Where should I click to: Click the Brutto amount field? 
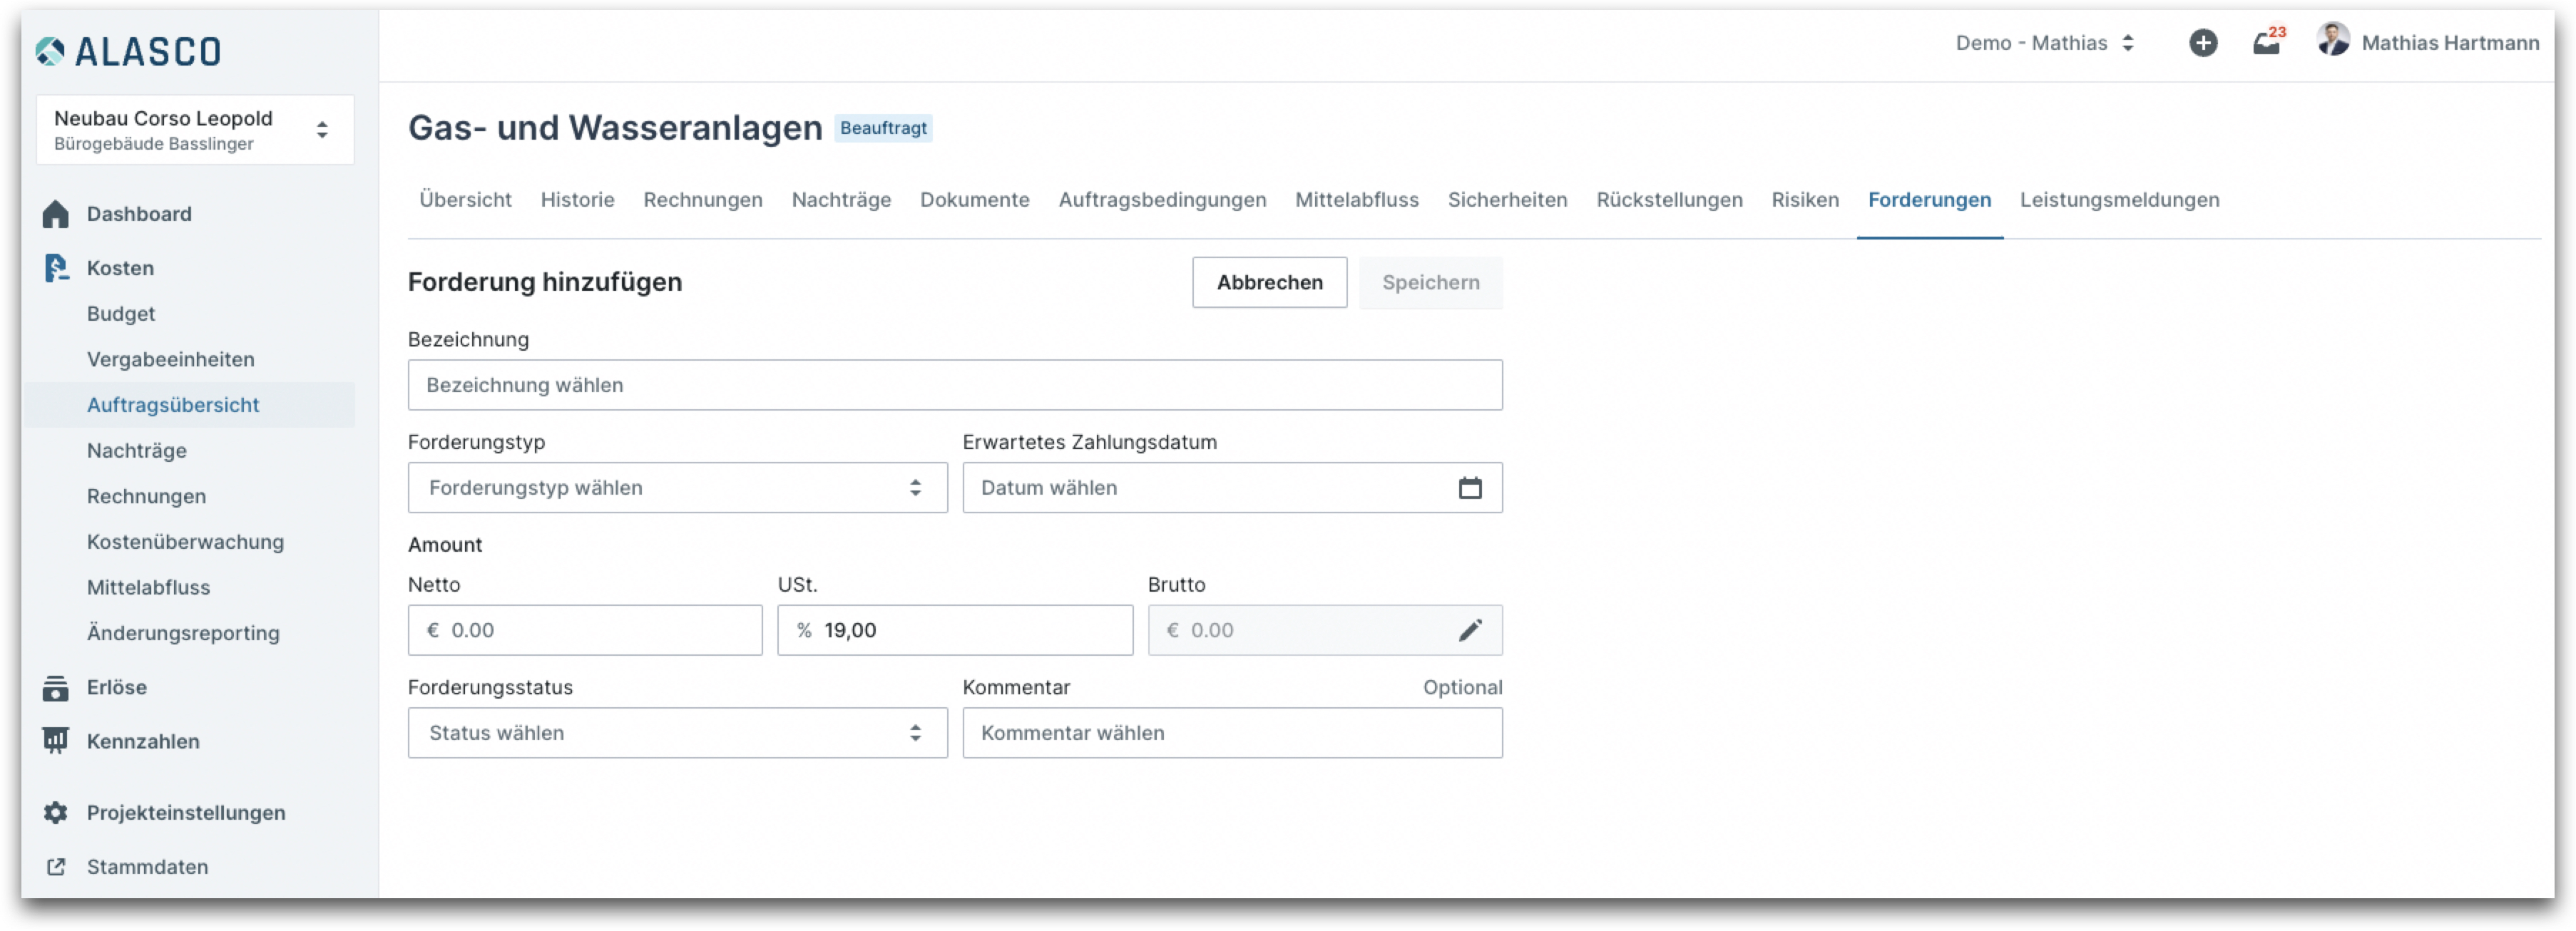pos(1325,631)
